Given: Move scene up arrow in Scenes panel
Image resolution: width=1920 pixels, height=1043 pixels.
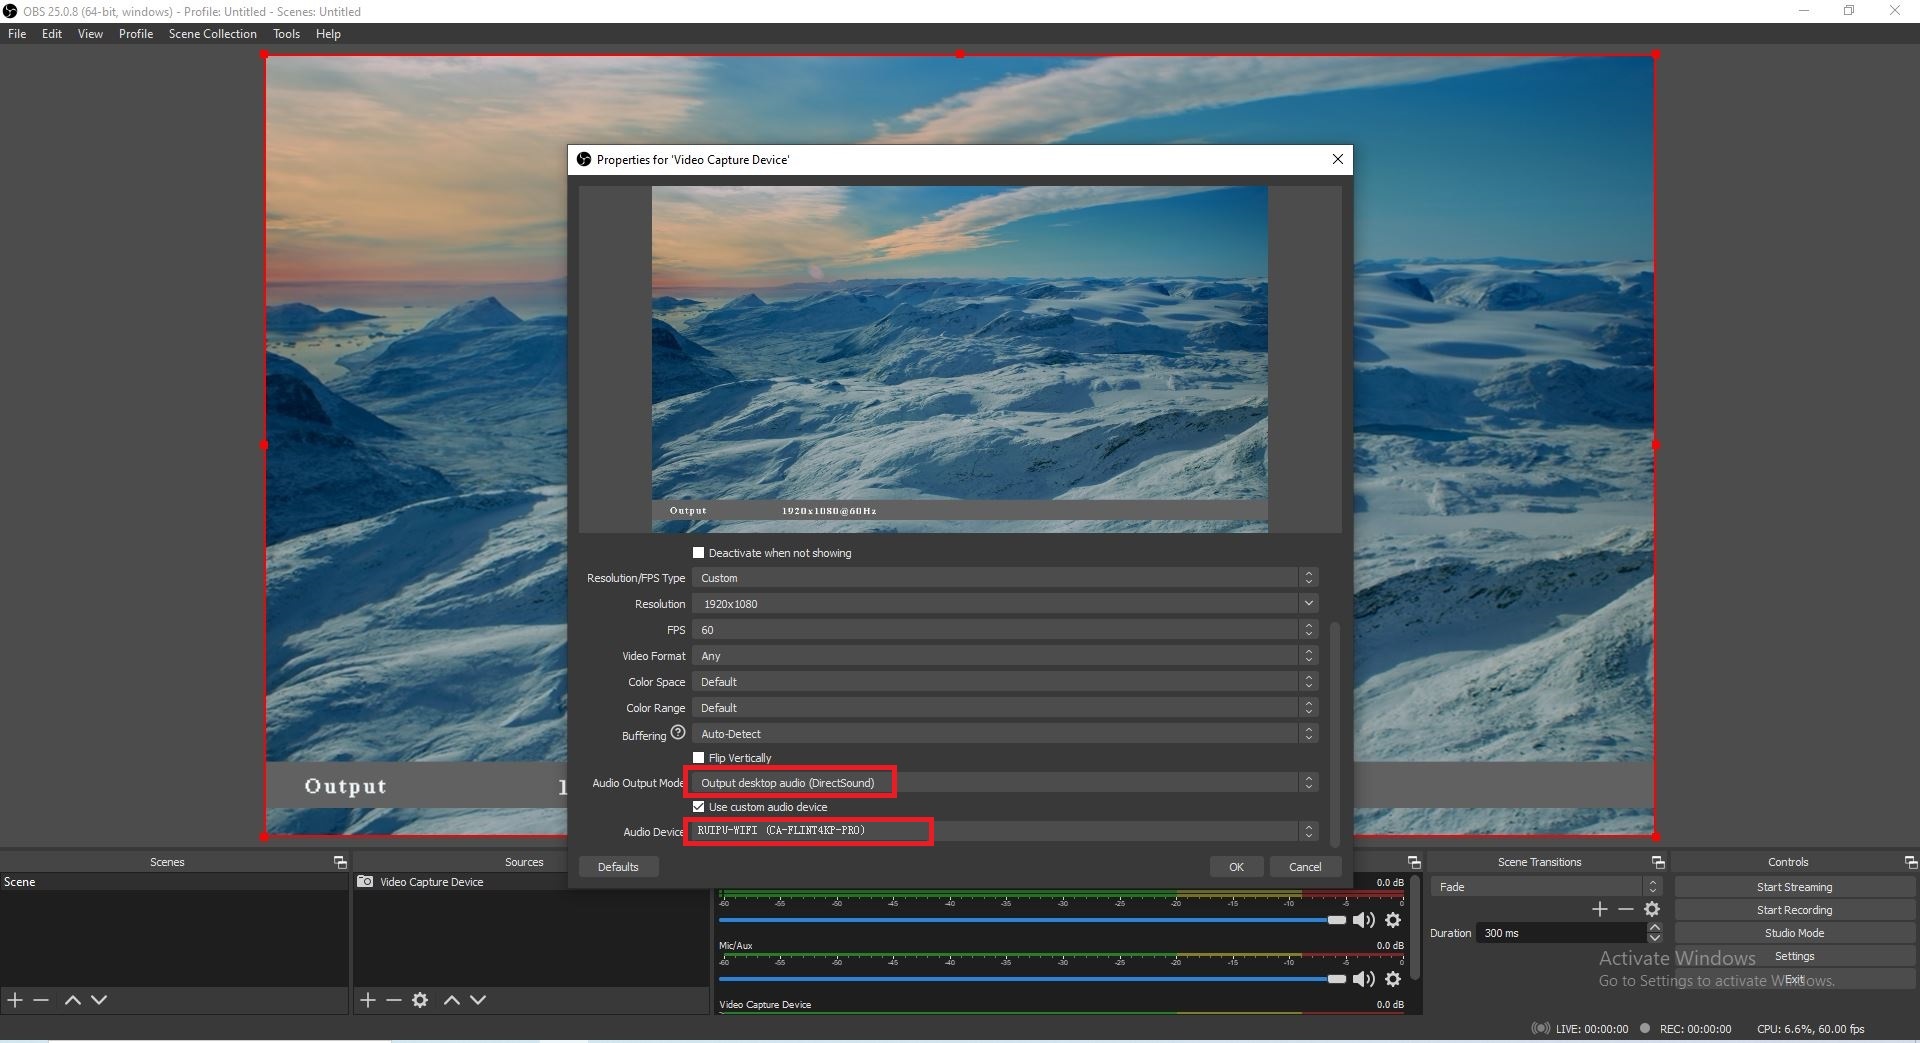Looking at the screenshot, I should click(x=73, y=1000).
